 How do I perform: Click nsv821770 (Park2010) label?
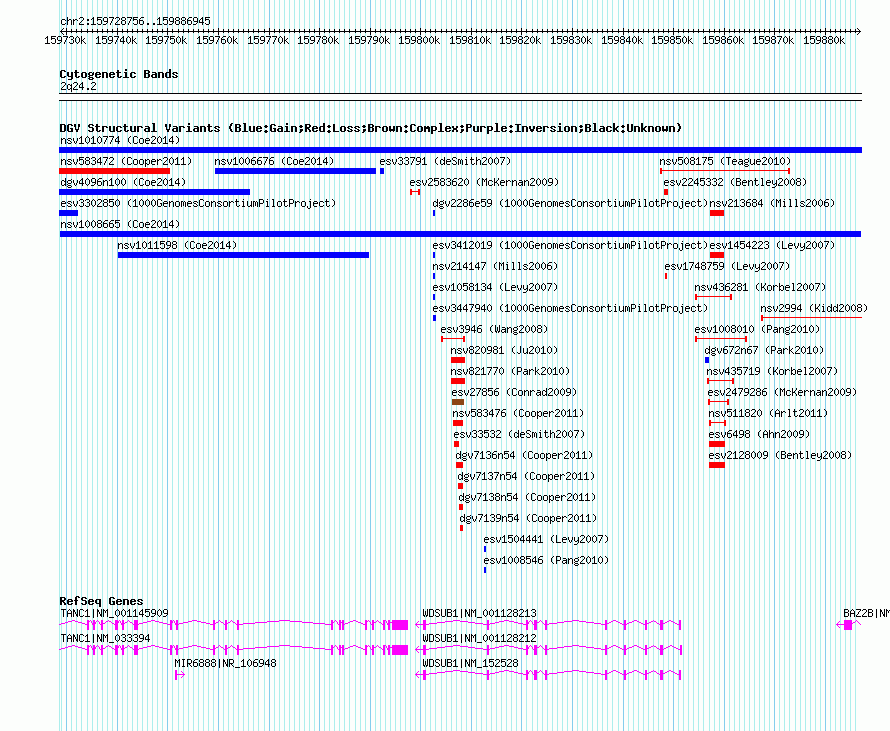point(510,371)
